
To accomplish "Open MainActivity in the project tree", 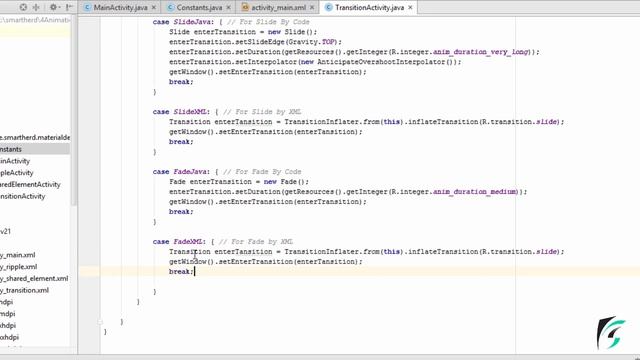I will (15, 161).
